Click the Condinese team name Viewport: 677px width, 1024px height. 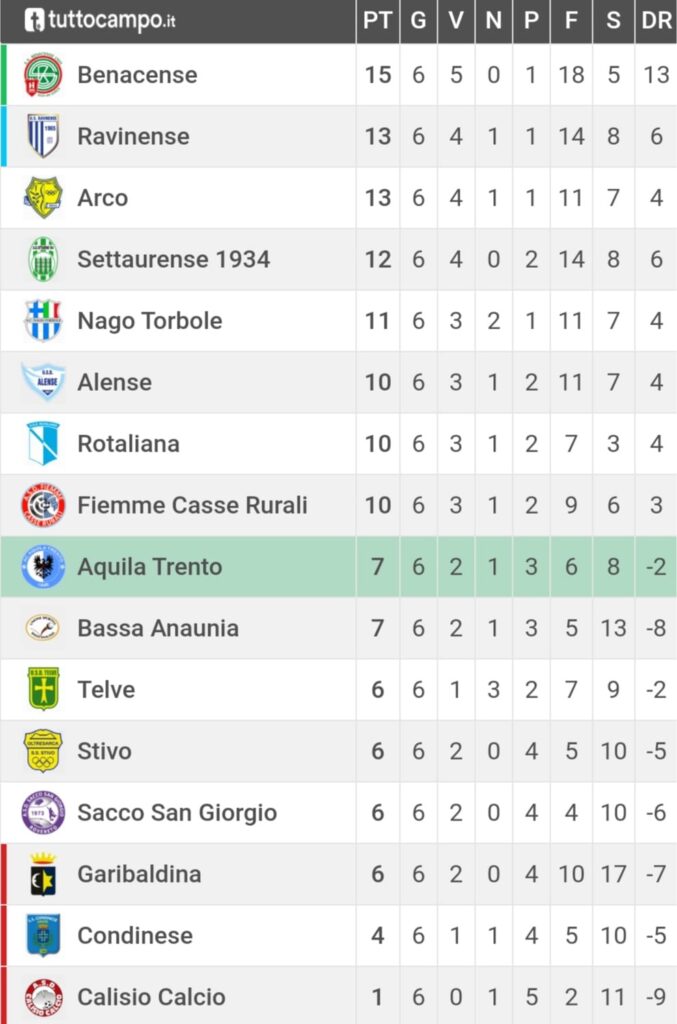coord(135,936)
